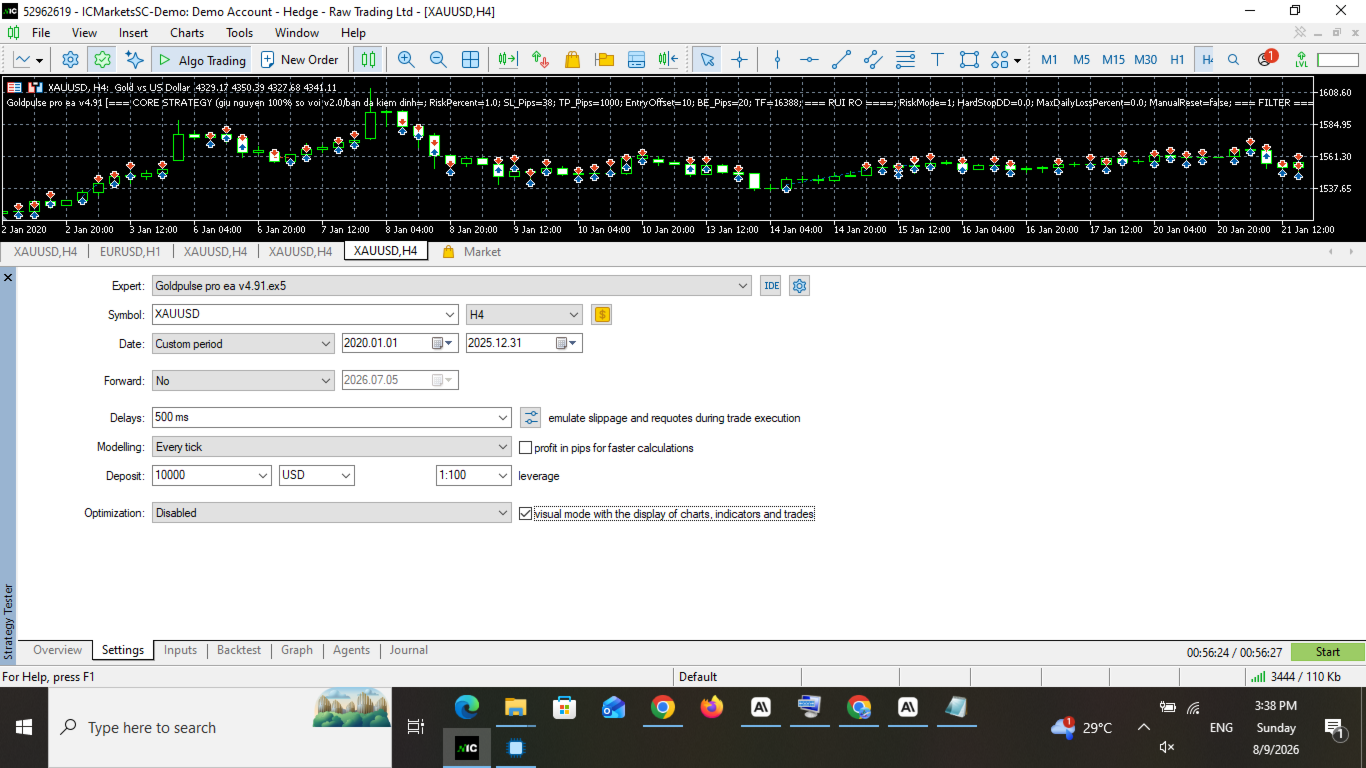This screenshot has height=768, width=1366.
Task: Toggle chart shift icon
Action: (669, 59)
